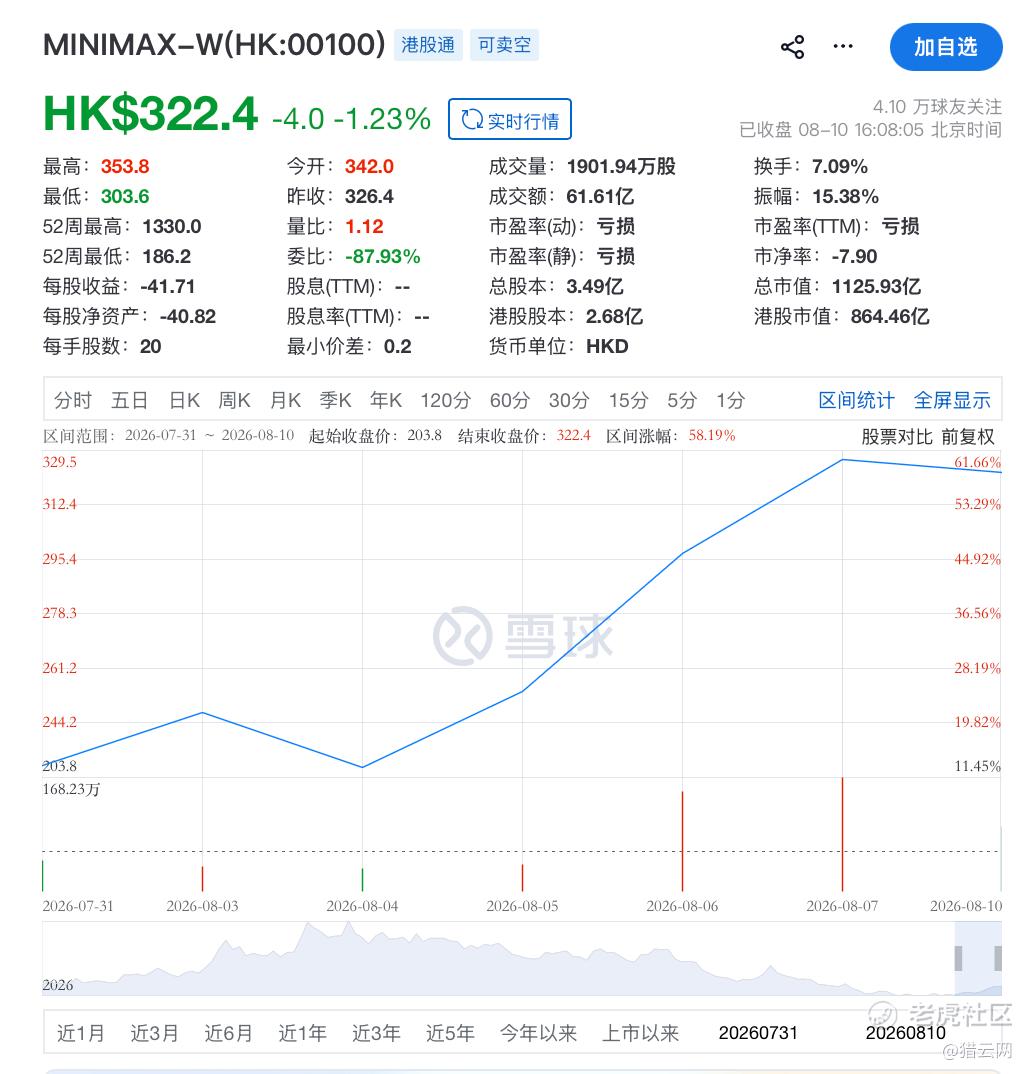This screenshot has width=1032, height=1074.
Task: Click 股票对比 stock comparison
Action: coord(896,436)
